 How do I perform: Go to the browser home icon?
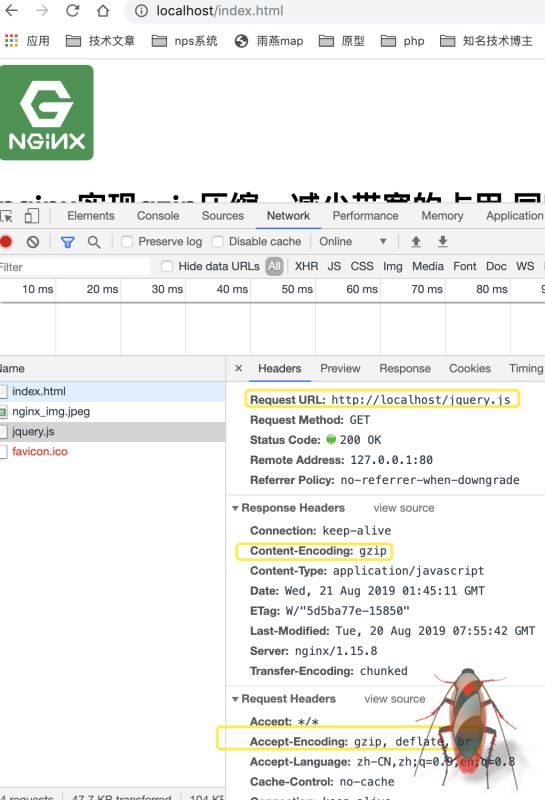click(103, 11)
